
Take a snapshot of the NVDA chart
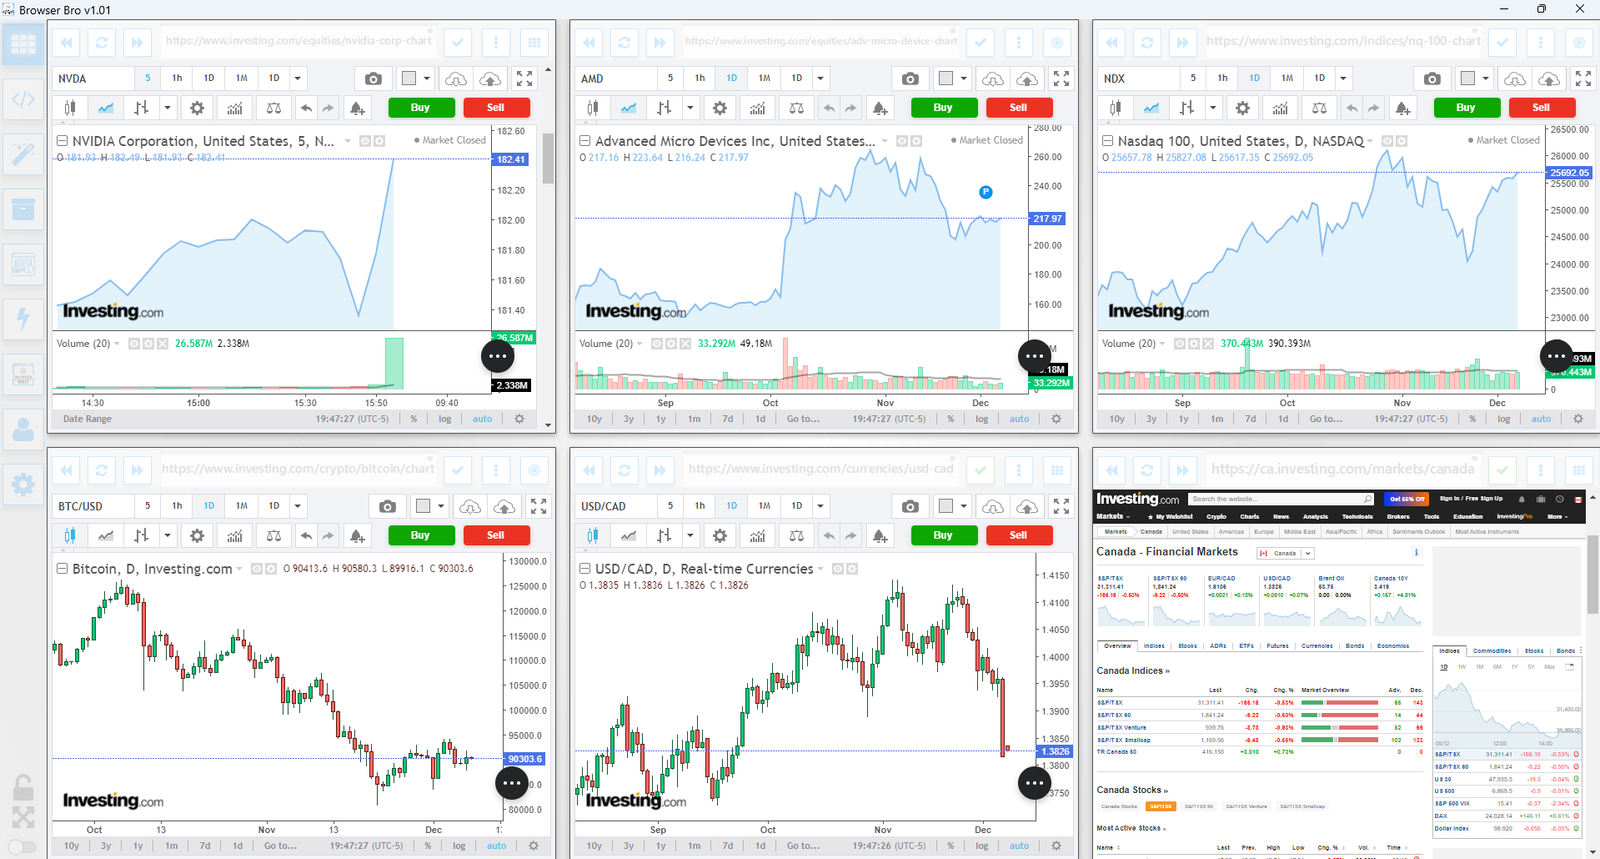(x=373, y=78)
